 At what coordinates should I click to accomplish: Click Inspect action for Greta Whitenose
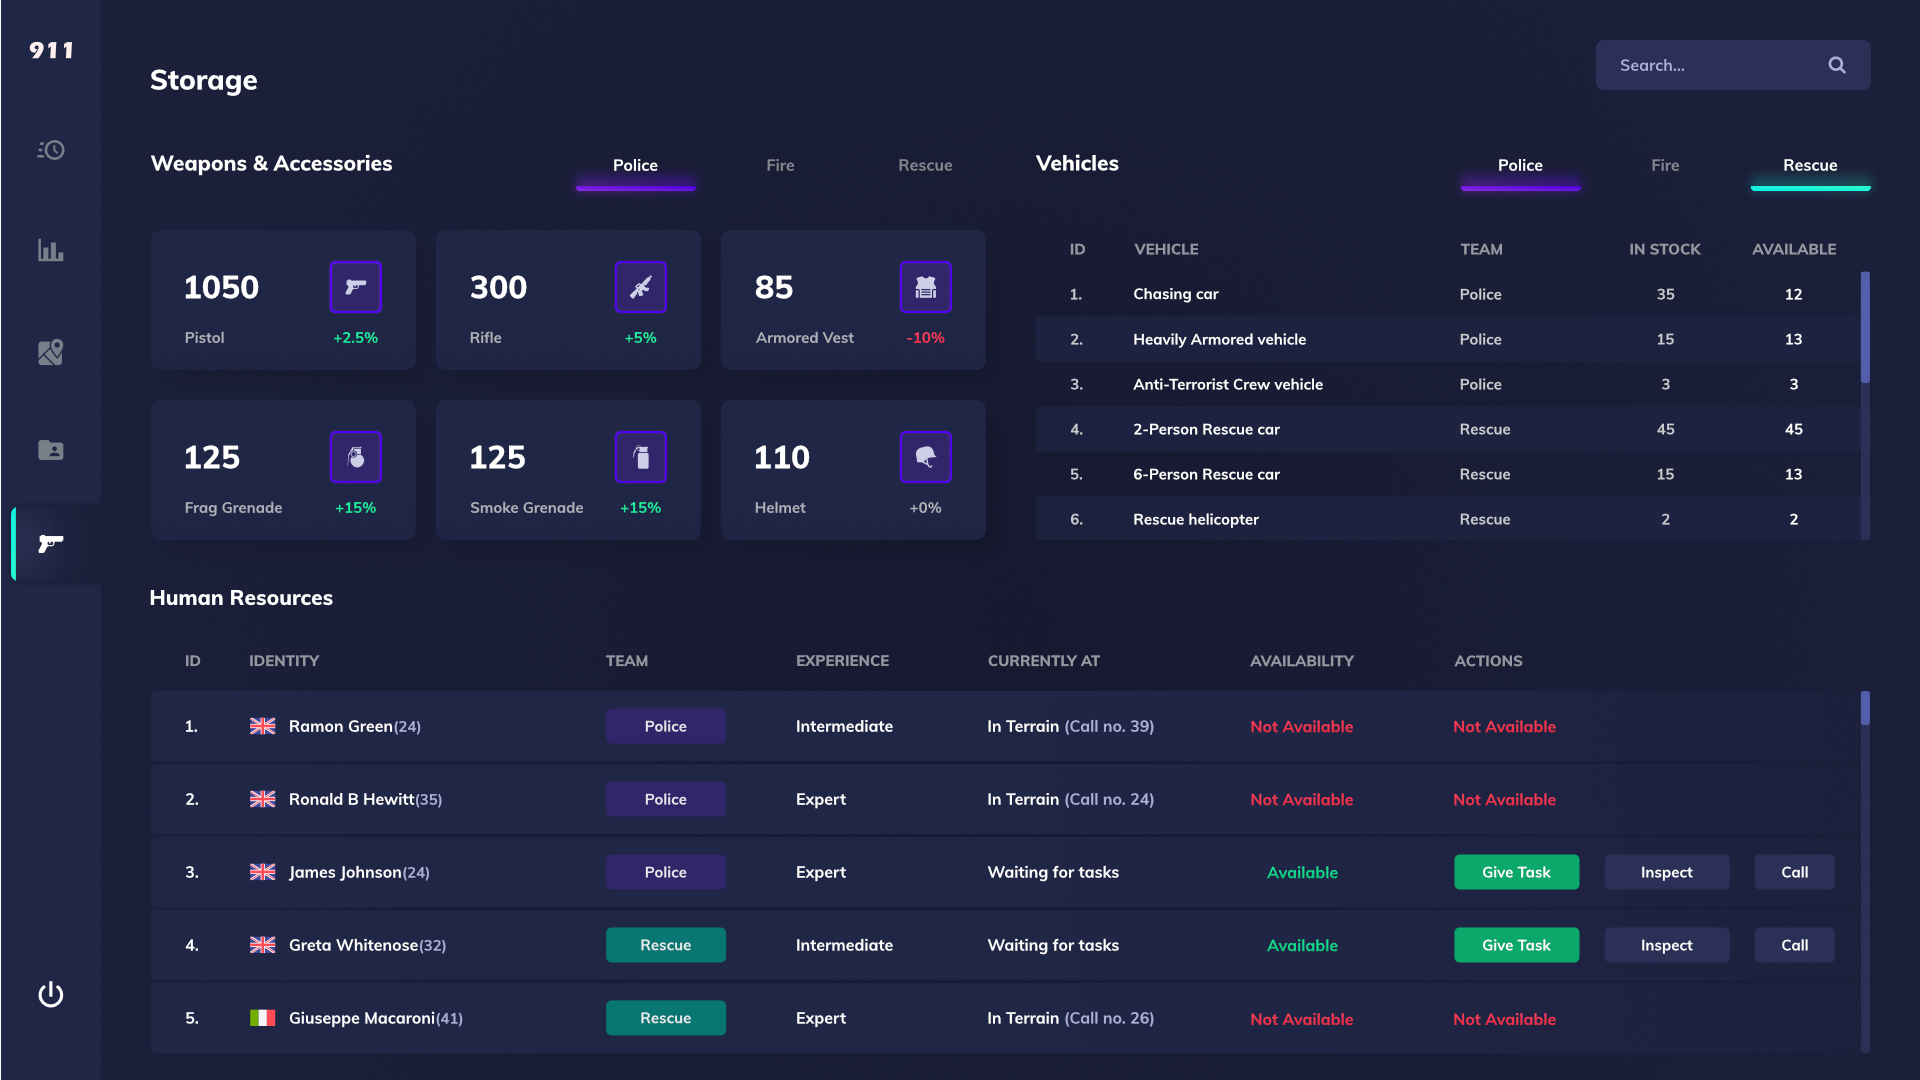pyautogui.click(x=1667, y=944)
